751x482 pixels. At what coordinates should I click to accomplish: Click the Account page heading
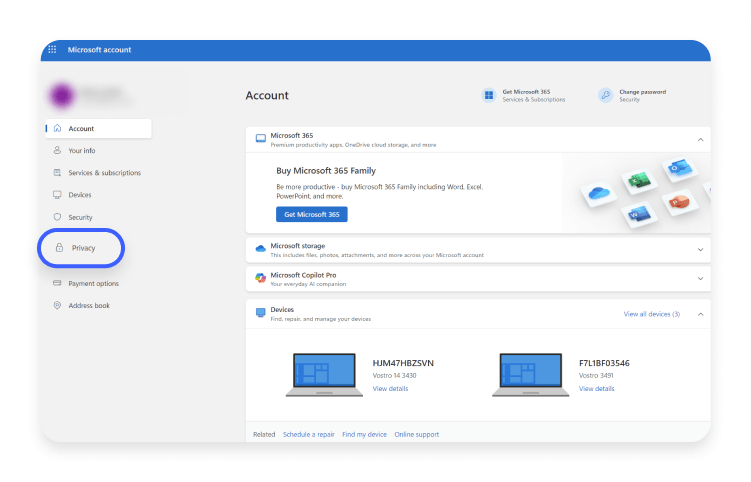click(267, 95)
